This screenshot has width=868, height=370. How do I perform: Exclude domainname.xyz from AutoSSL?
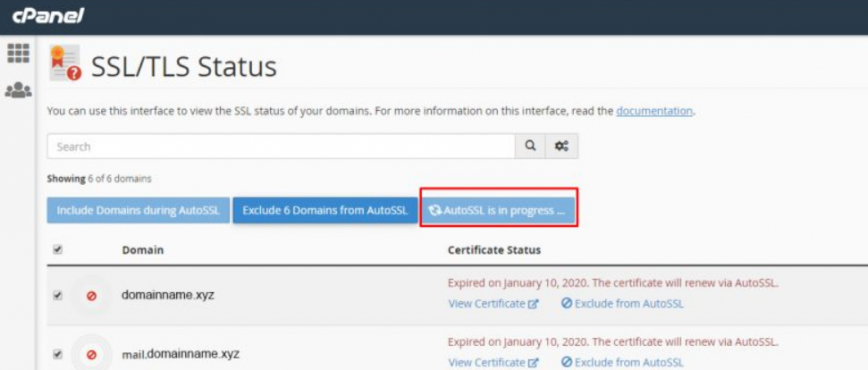622,304
